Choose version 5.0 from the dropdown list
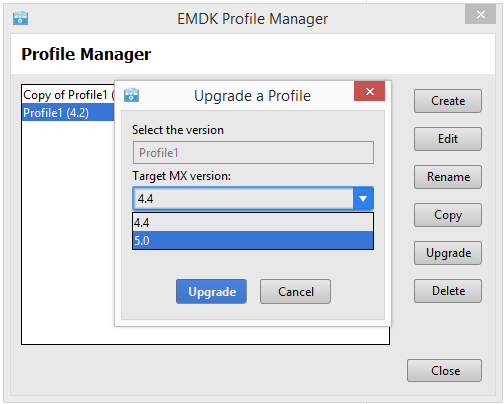Screen dimensions: 504x404 (253, 240)
